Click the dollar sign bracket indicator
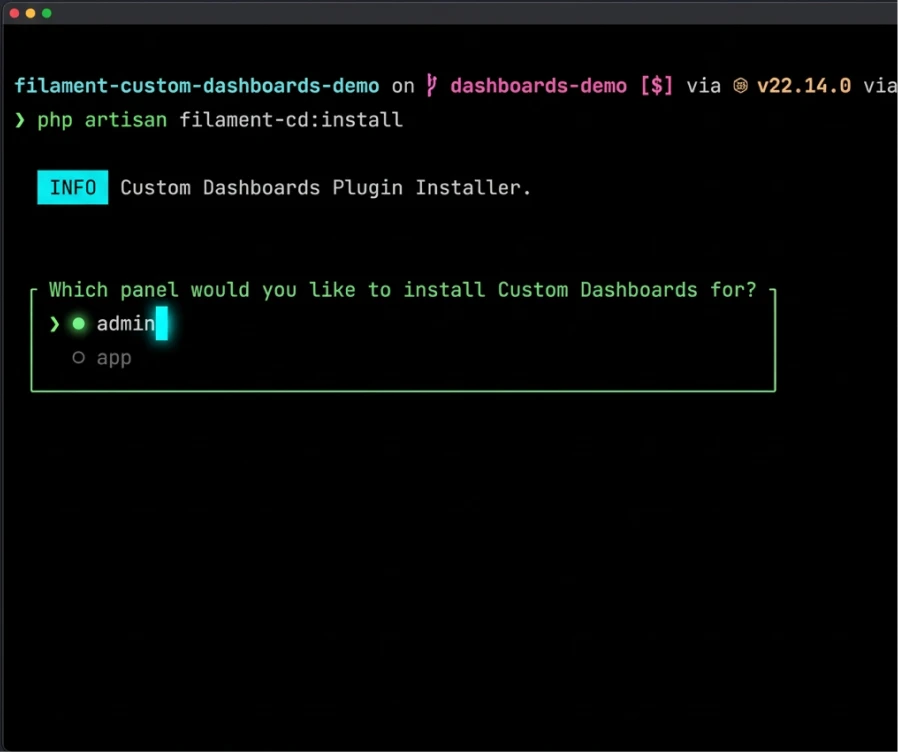 tap(656, 85)
